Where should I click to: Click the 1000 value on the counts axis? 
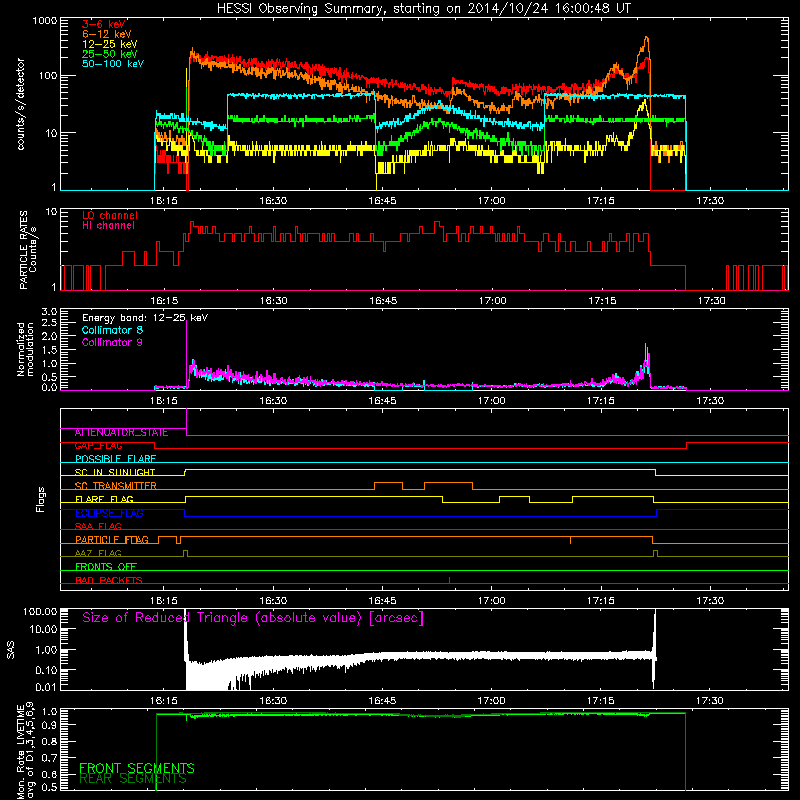coord(44,21)
